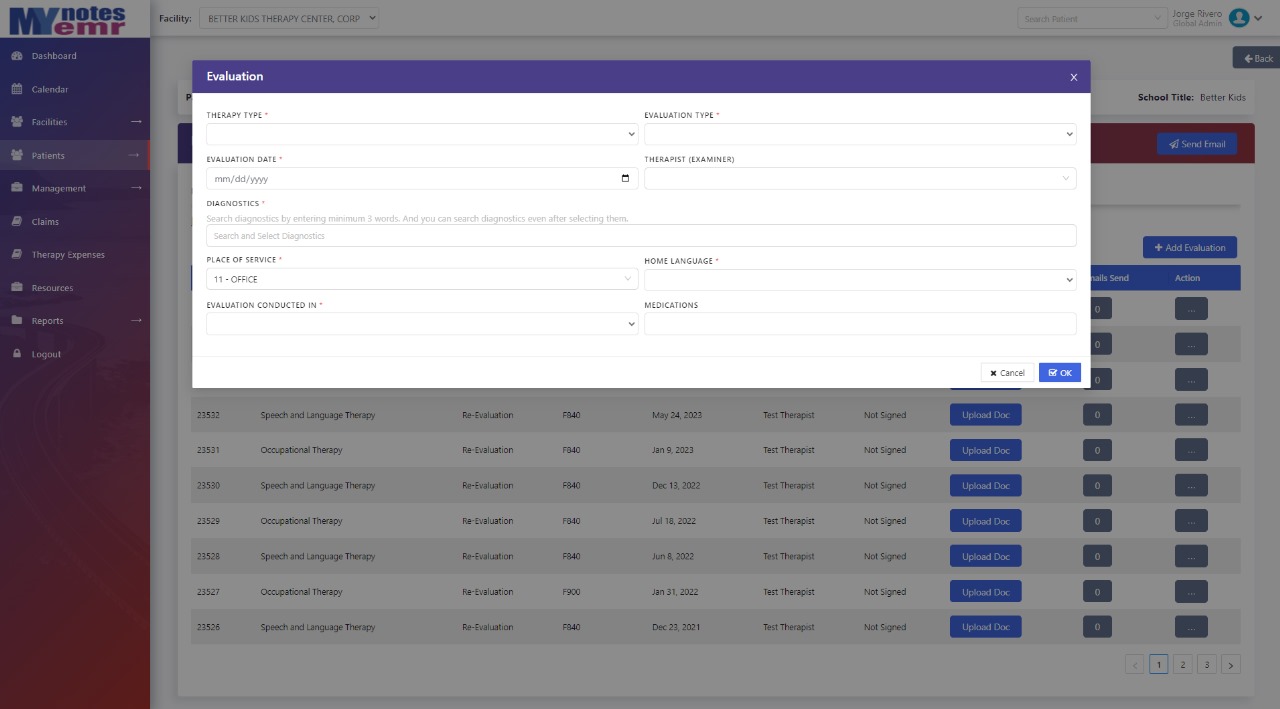
Task: Click the Logout lock icon
Action: pyautogui.click(x=17, y=354)
